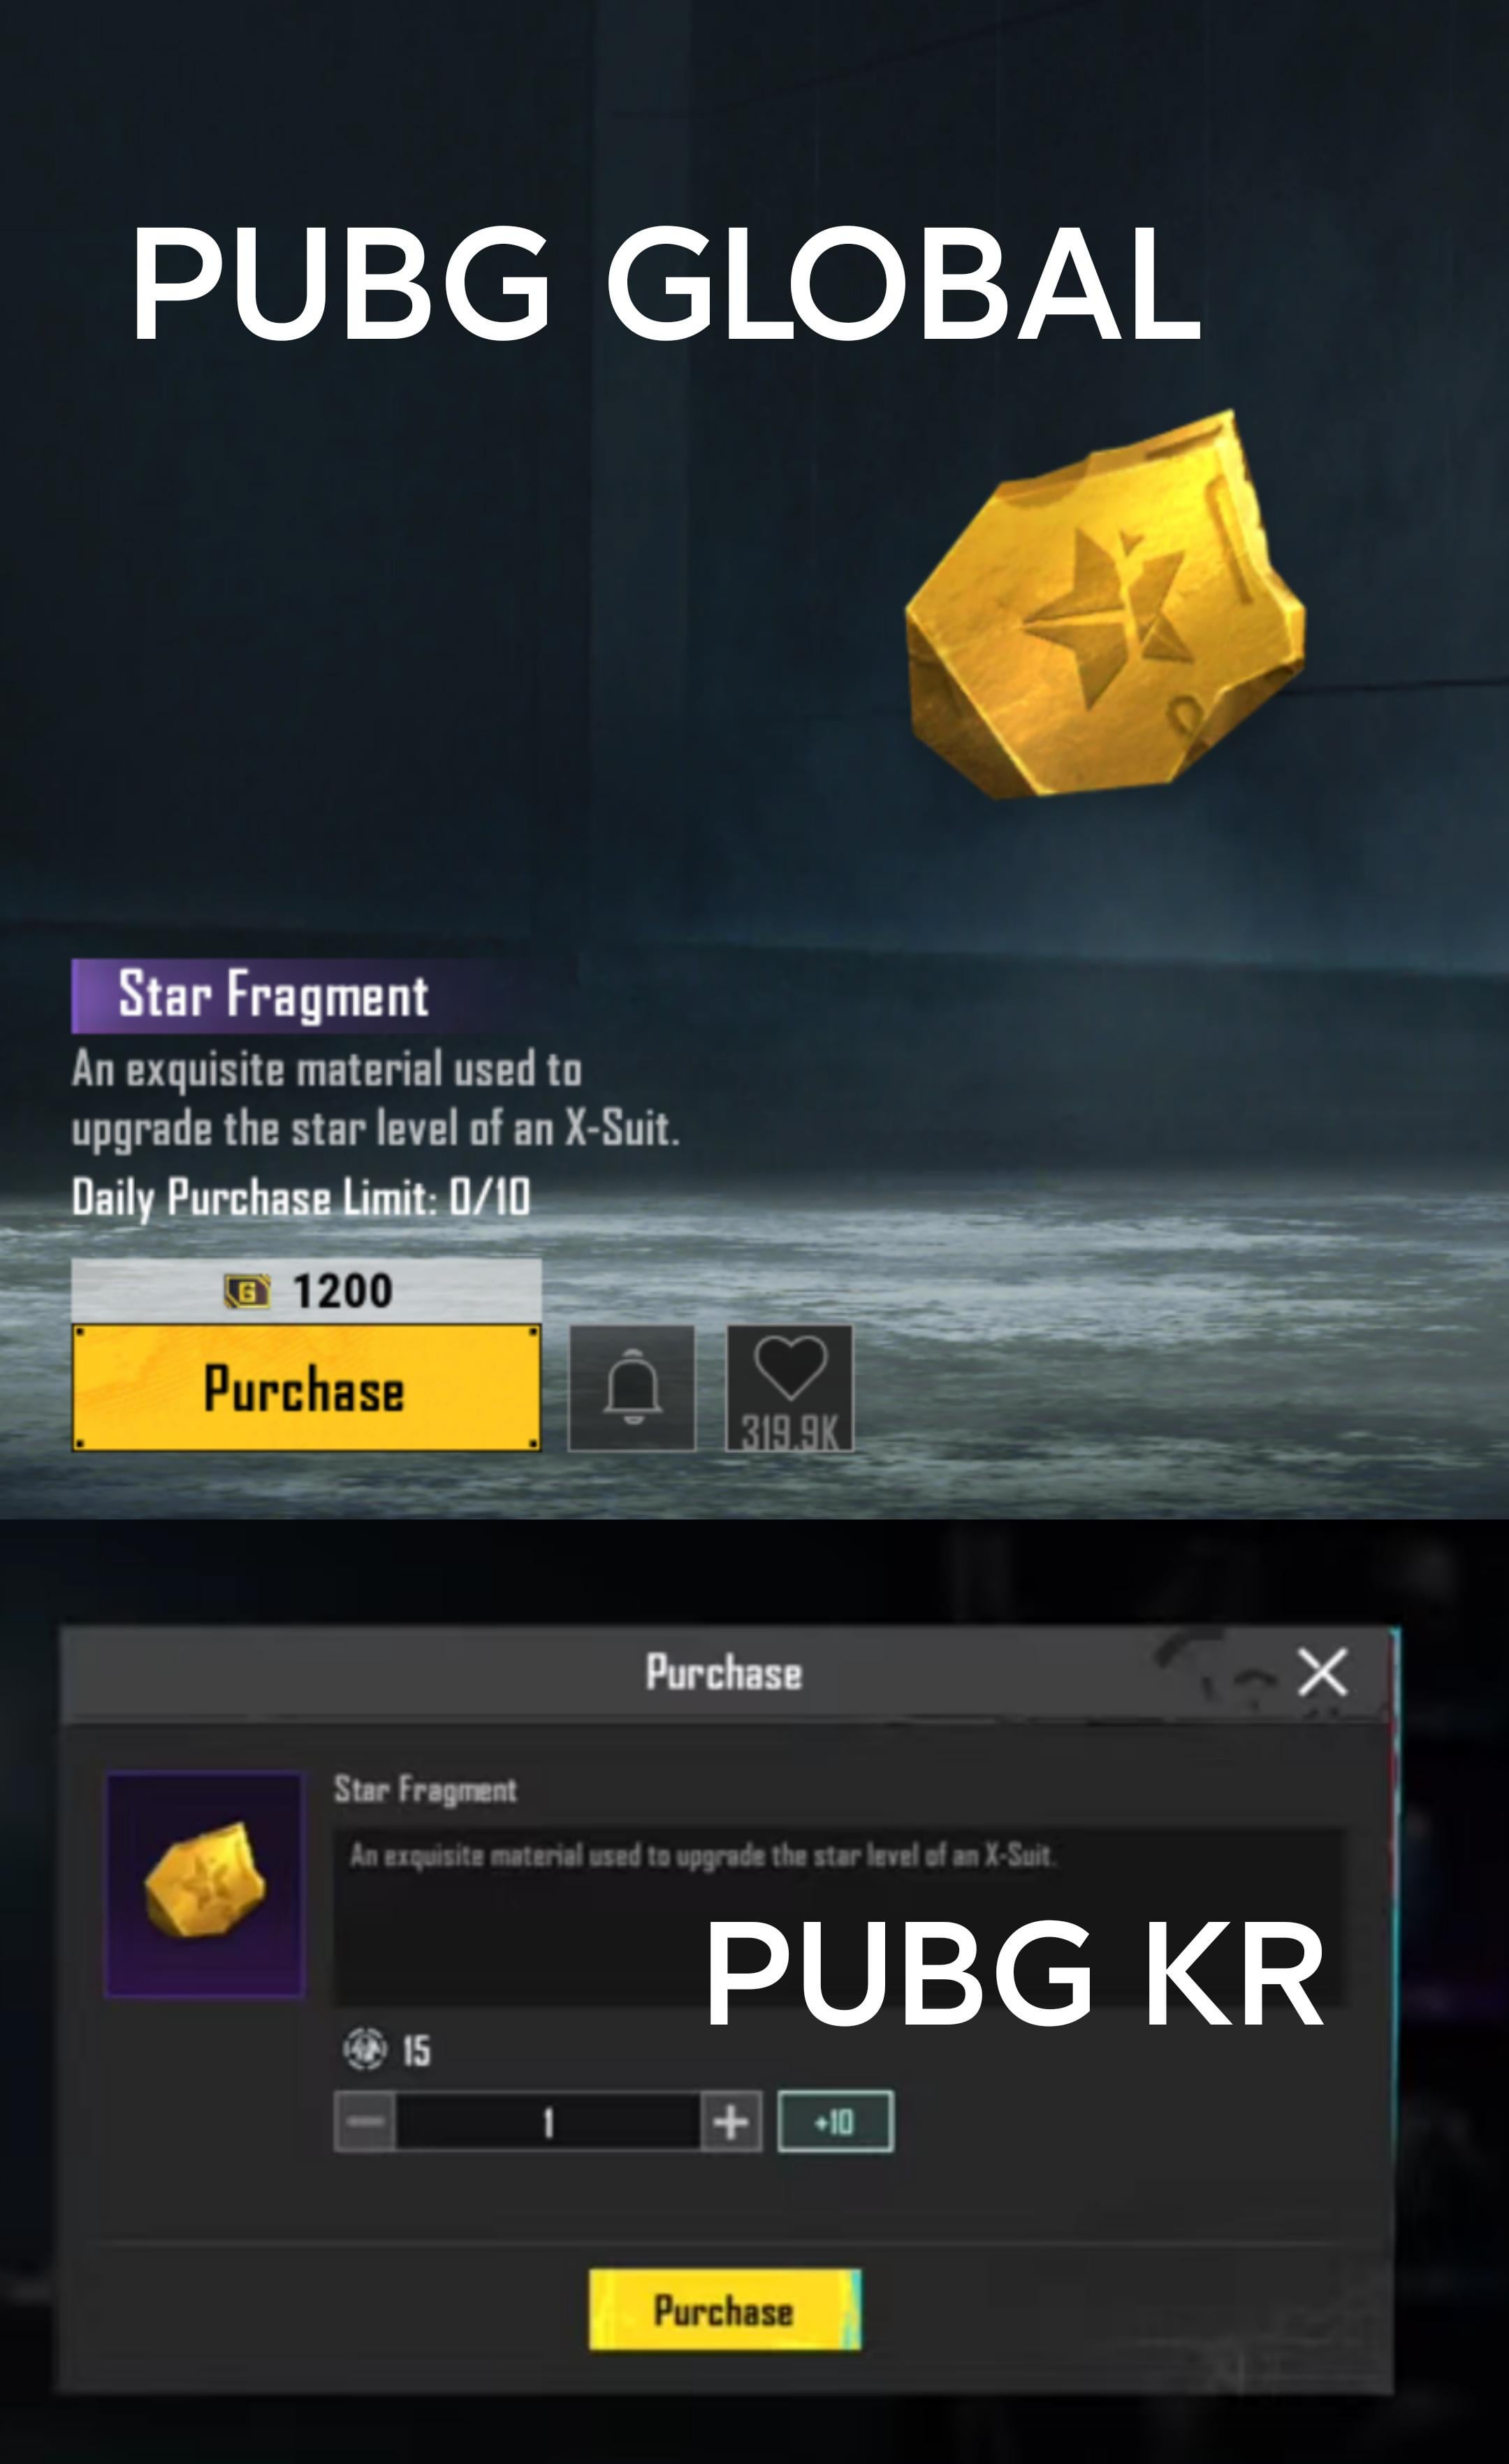Increase quantity with the plus button

[x=731, y=2121]
